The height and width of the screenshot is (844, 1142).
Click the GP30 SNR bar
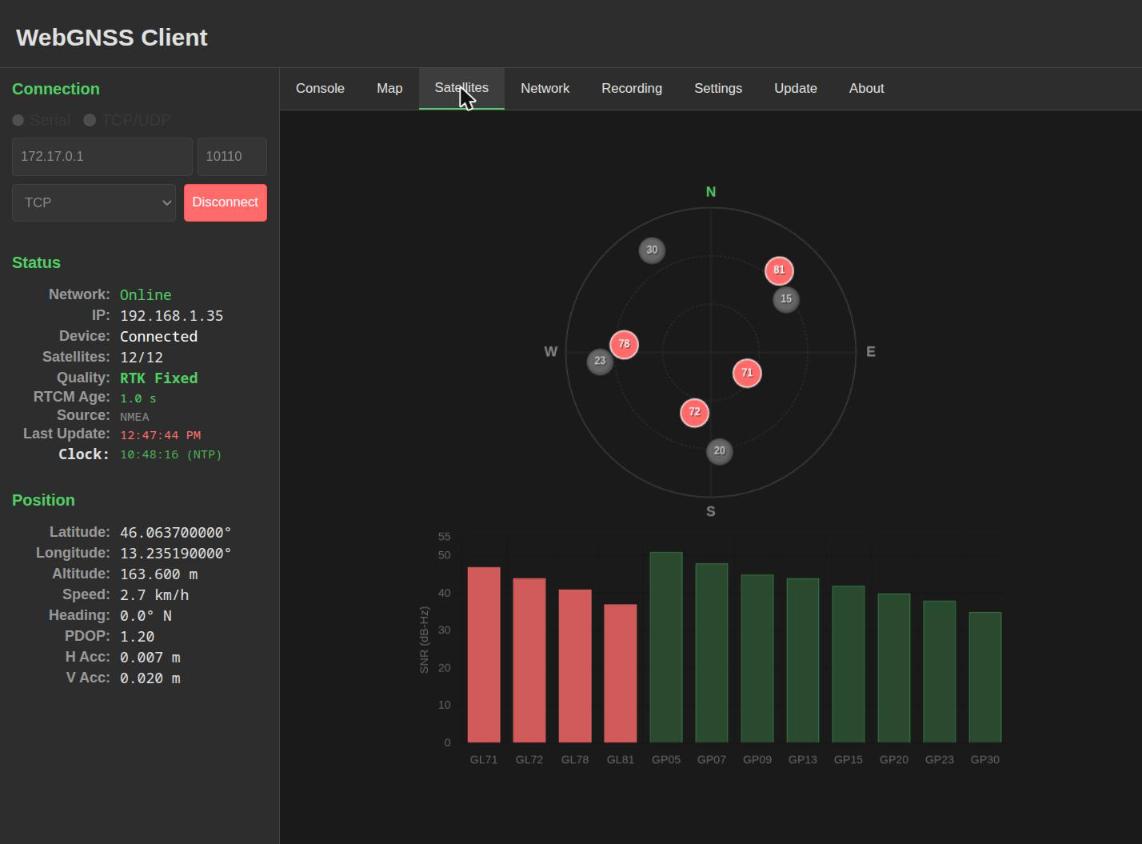click(985, 677)
